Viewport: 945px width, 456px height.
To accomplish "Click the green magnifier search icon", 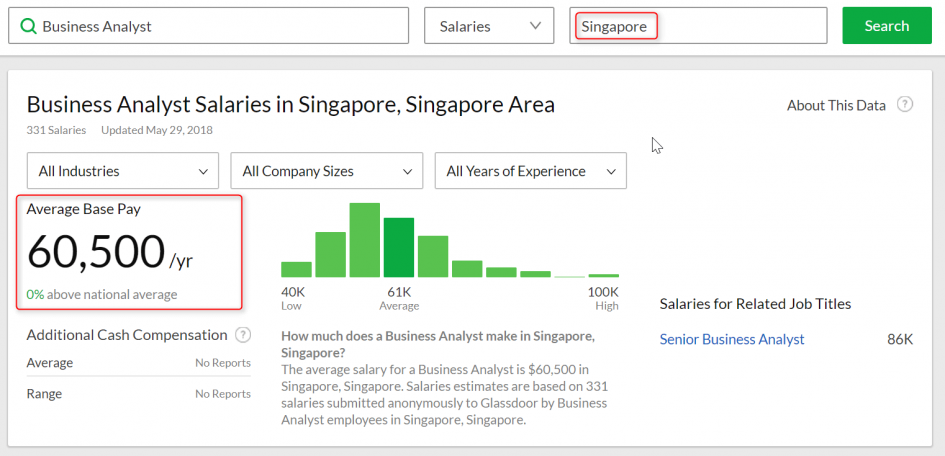I will pos(28,26).
